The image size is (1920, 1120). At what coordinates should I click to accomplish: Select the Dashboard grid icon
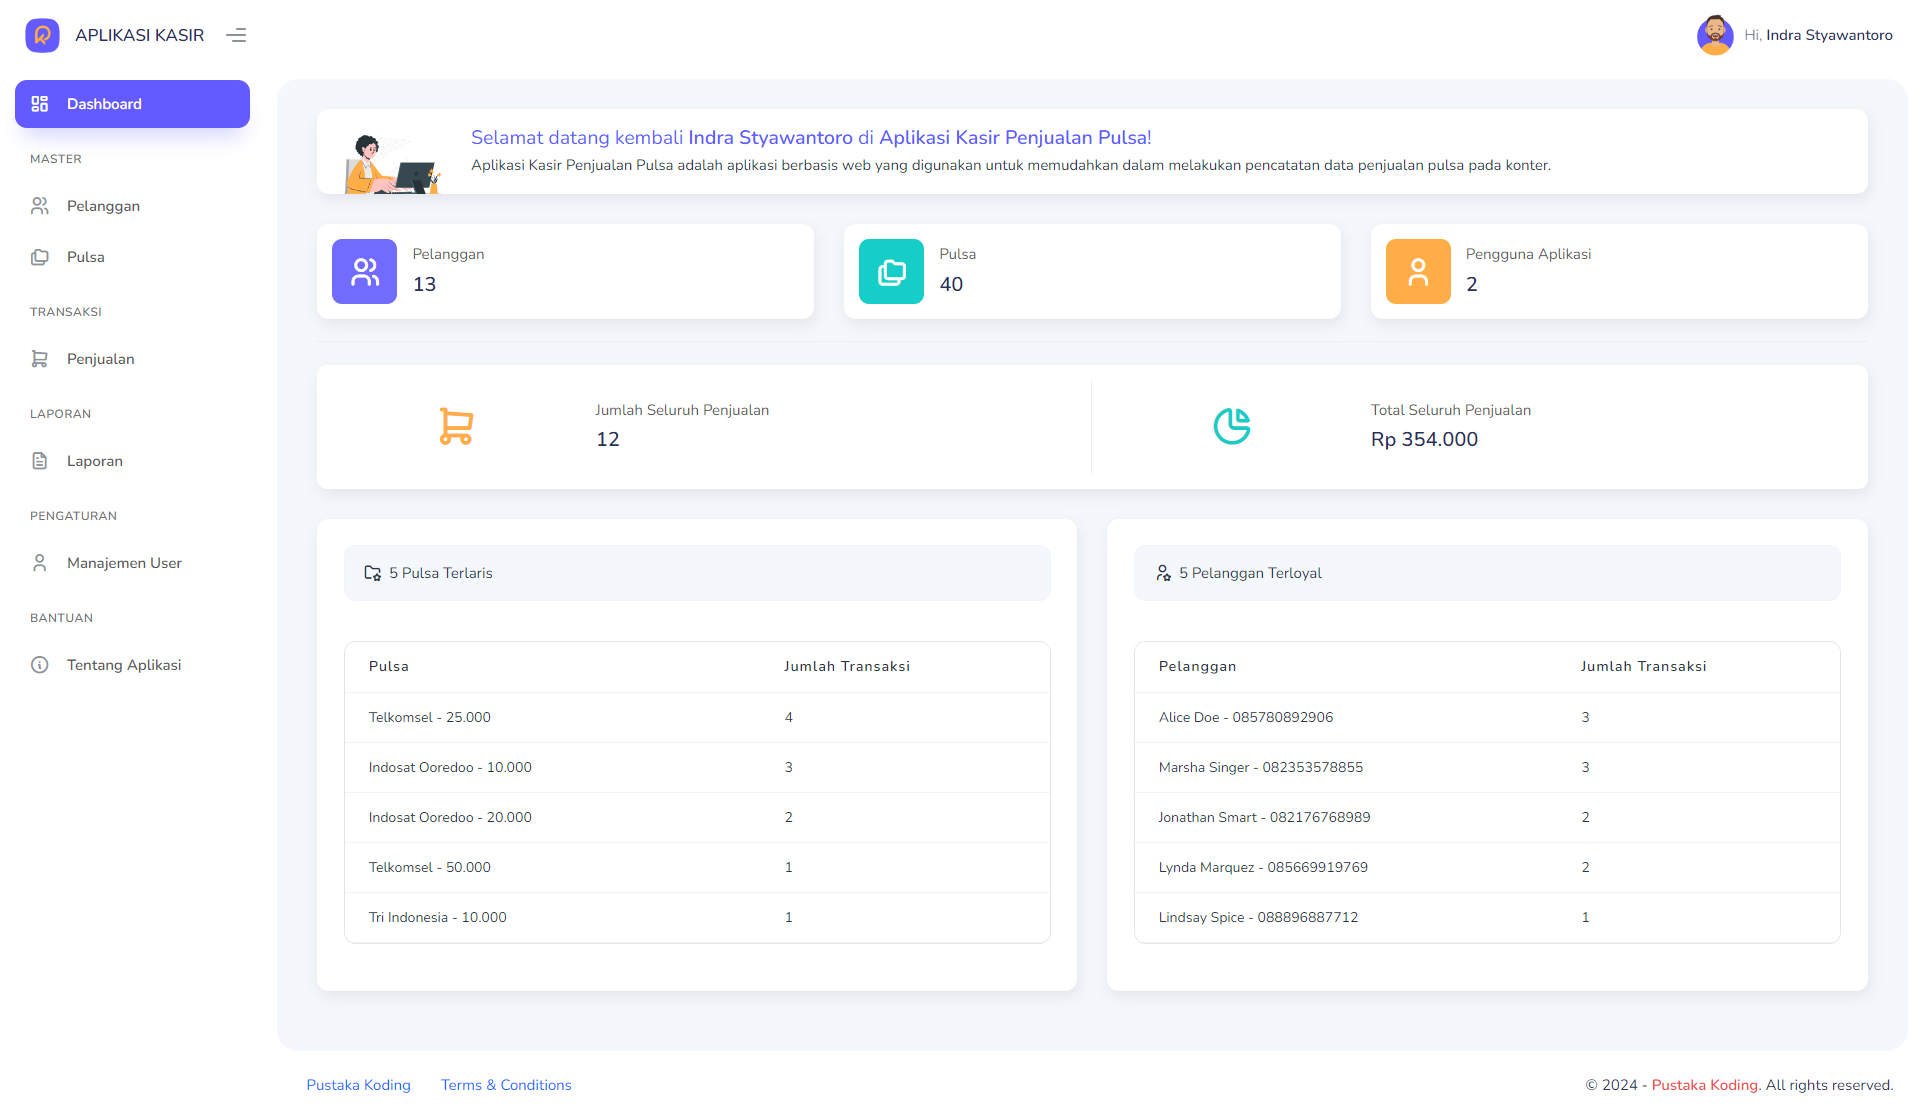click(40, 103)
